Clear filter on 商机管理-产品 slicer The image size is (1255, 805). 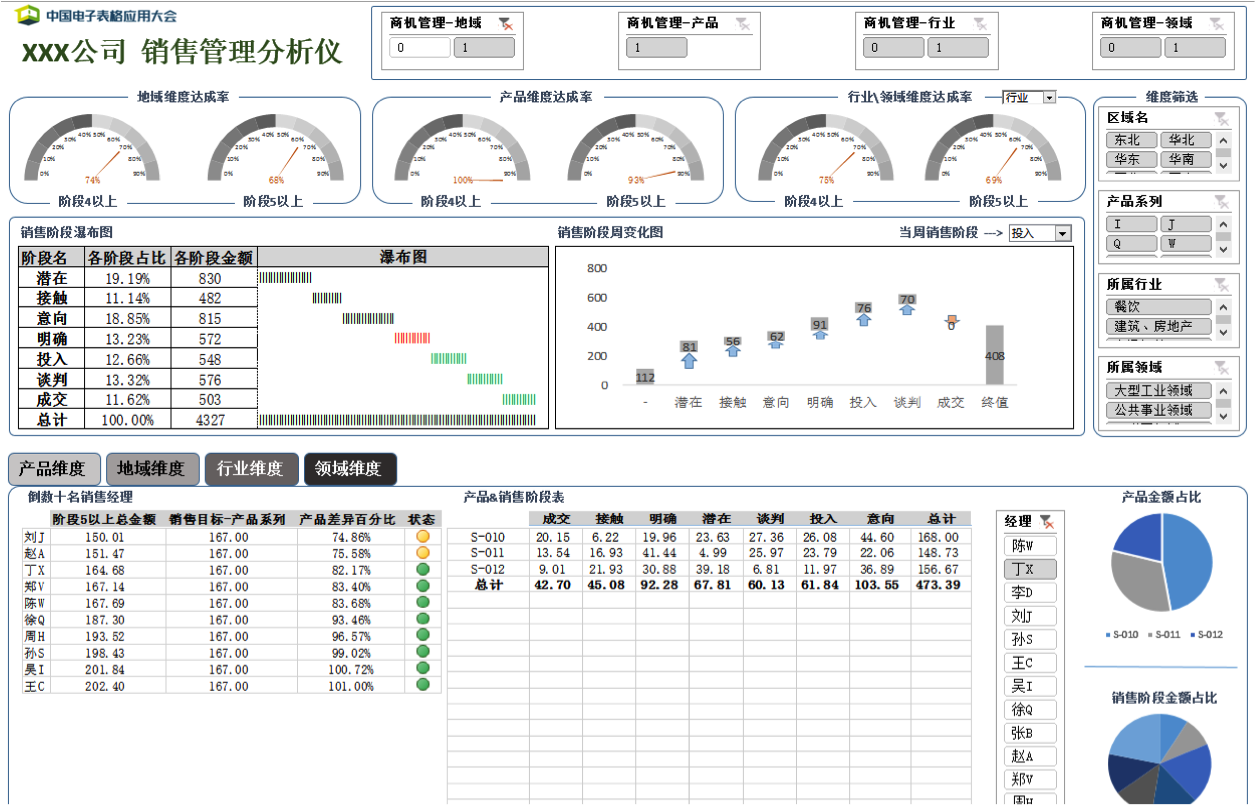[742, 23]
